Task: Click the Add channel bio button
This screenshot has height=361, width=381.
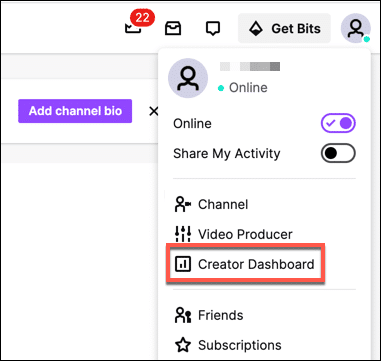Action: [x=75, y=111]
